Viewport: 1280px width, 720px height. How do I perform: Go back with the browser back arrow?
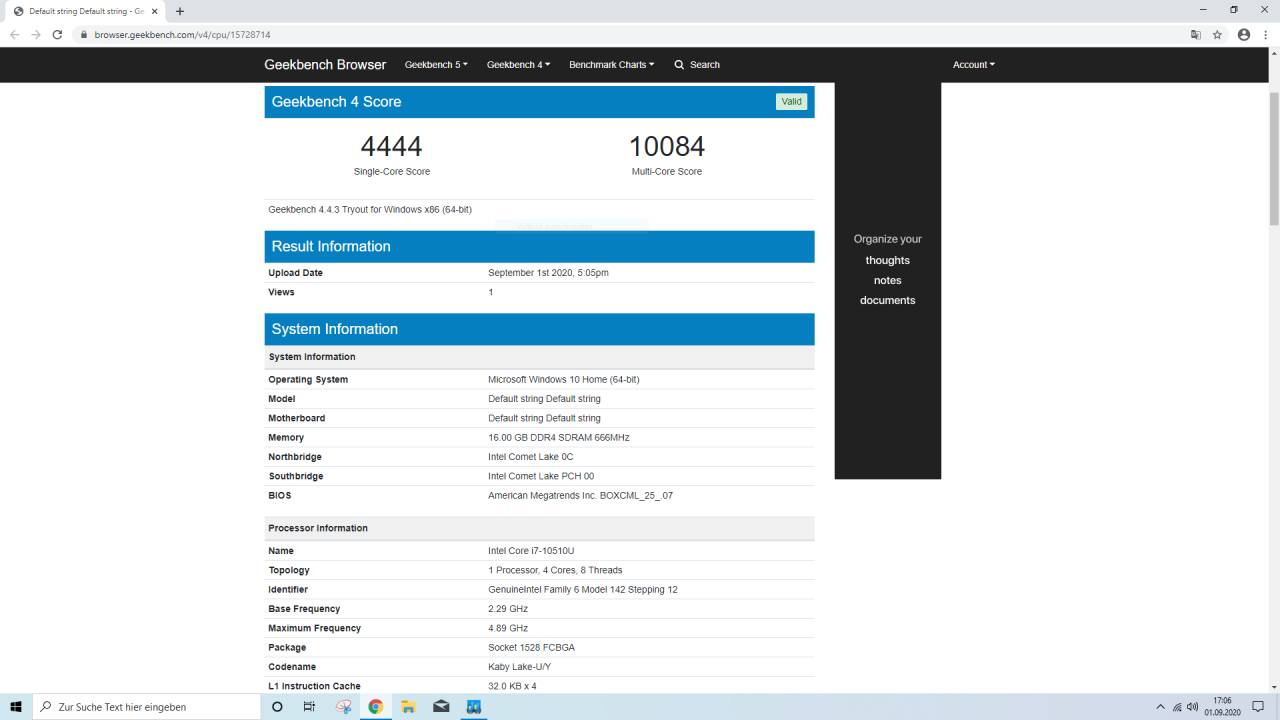tap(14, 34)
